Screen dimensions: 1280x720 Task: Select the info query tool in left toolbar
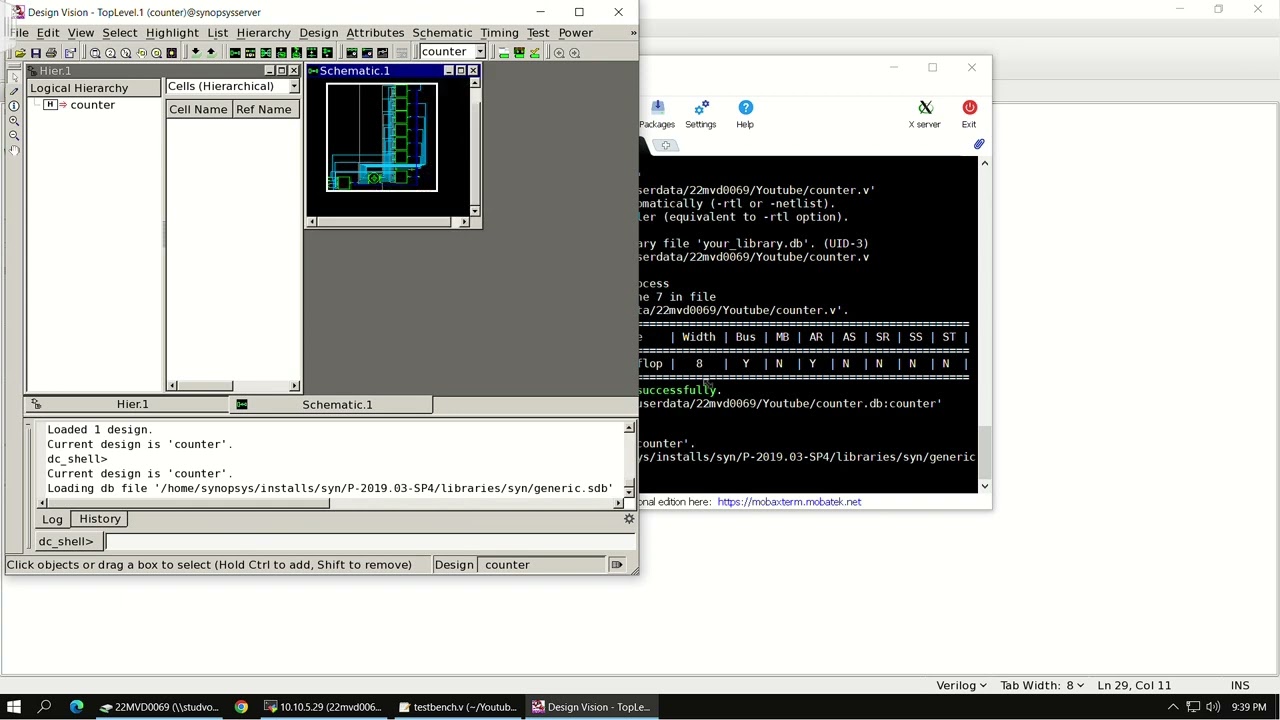pos(14,105)
